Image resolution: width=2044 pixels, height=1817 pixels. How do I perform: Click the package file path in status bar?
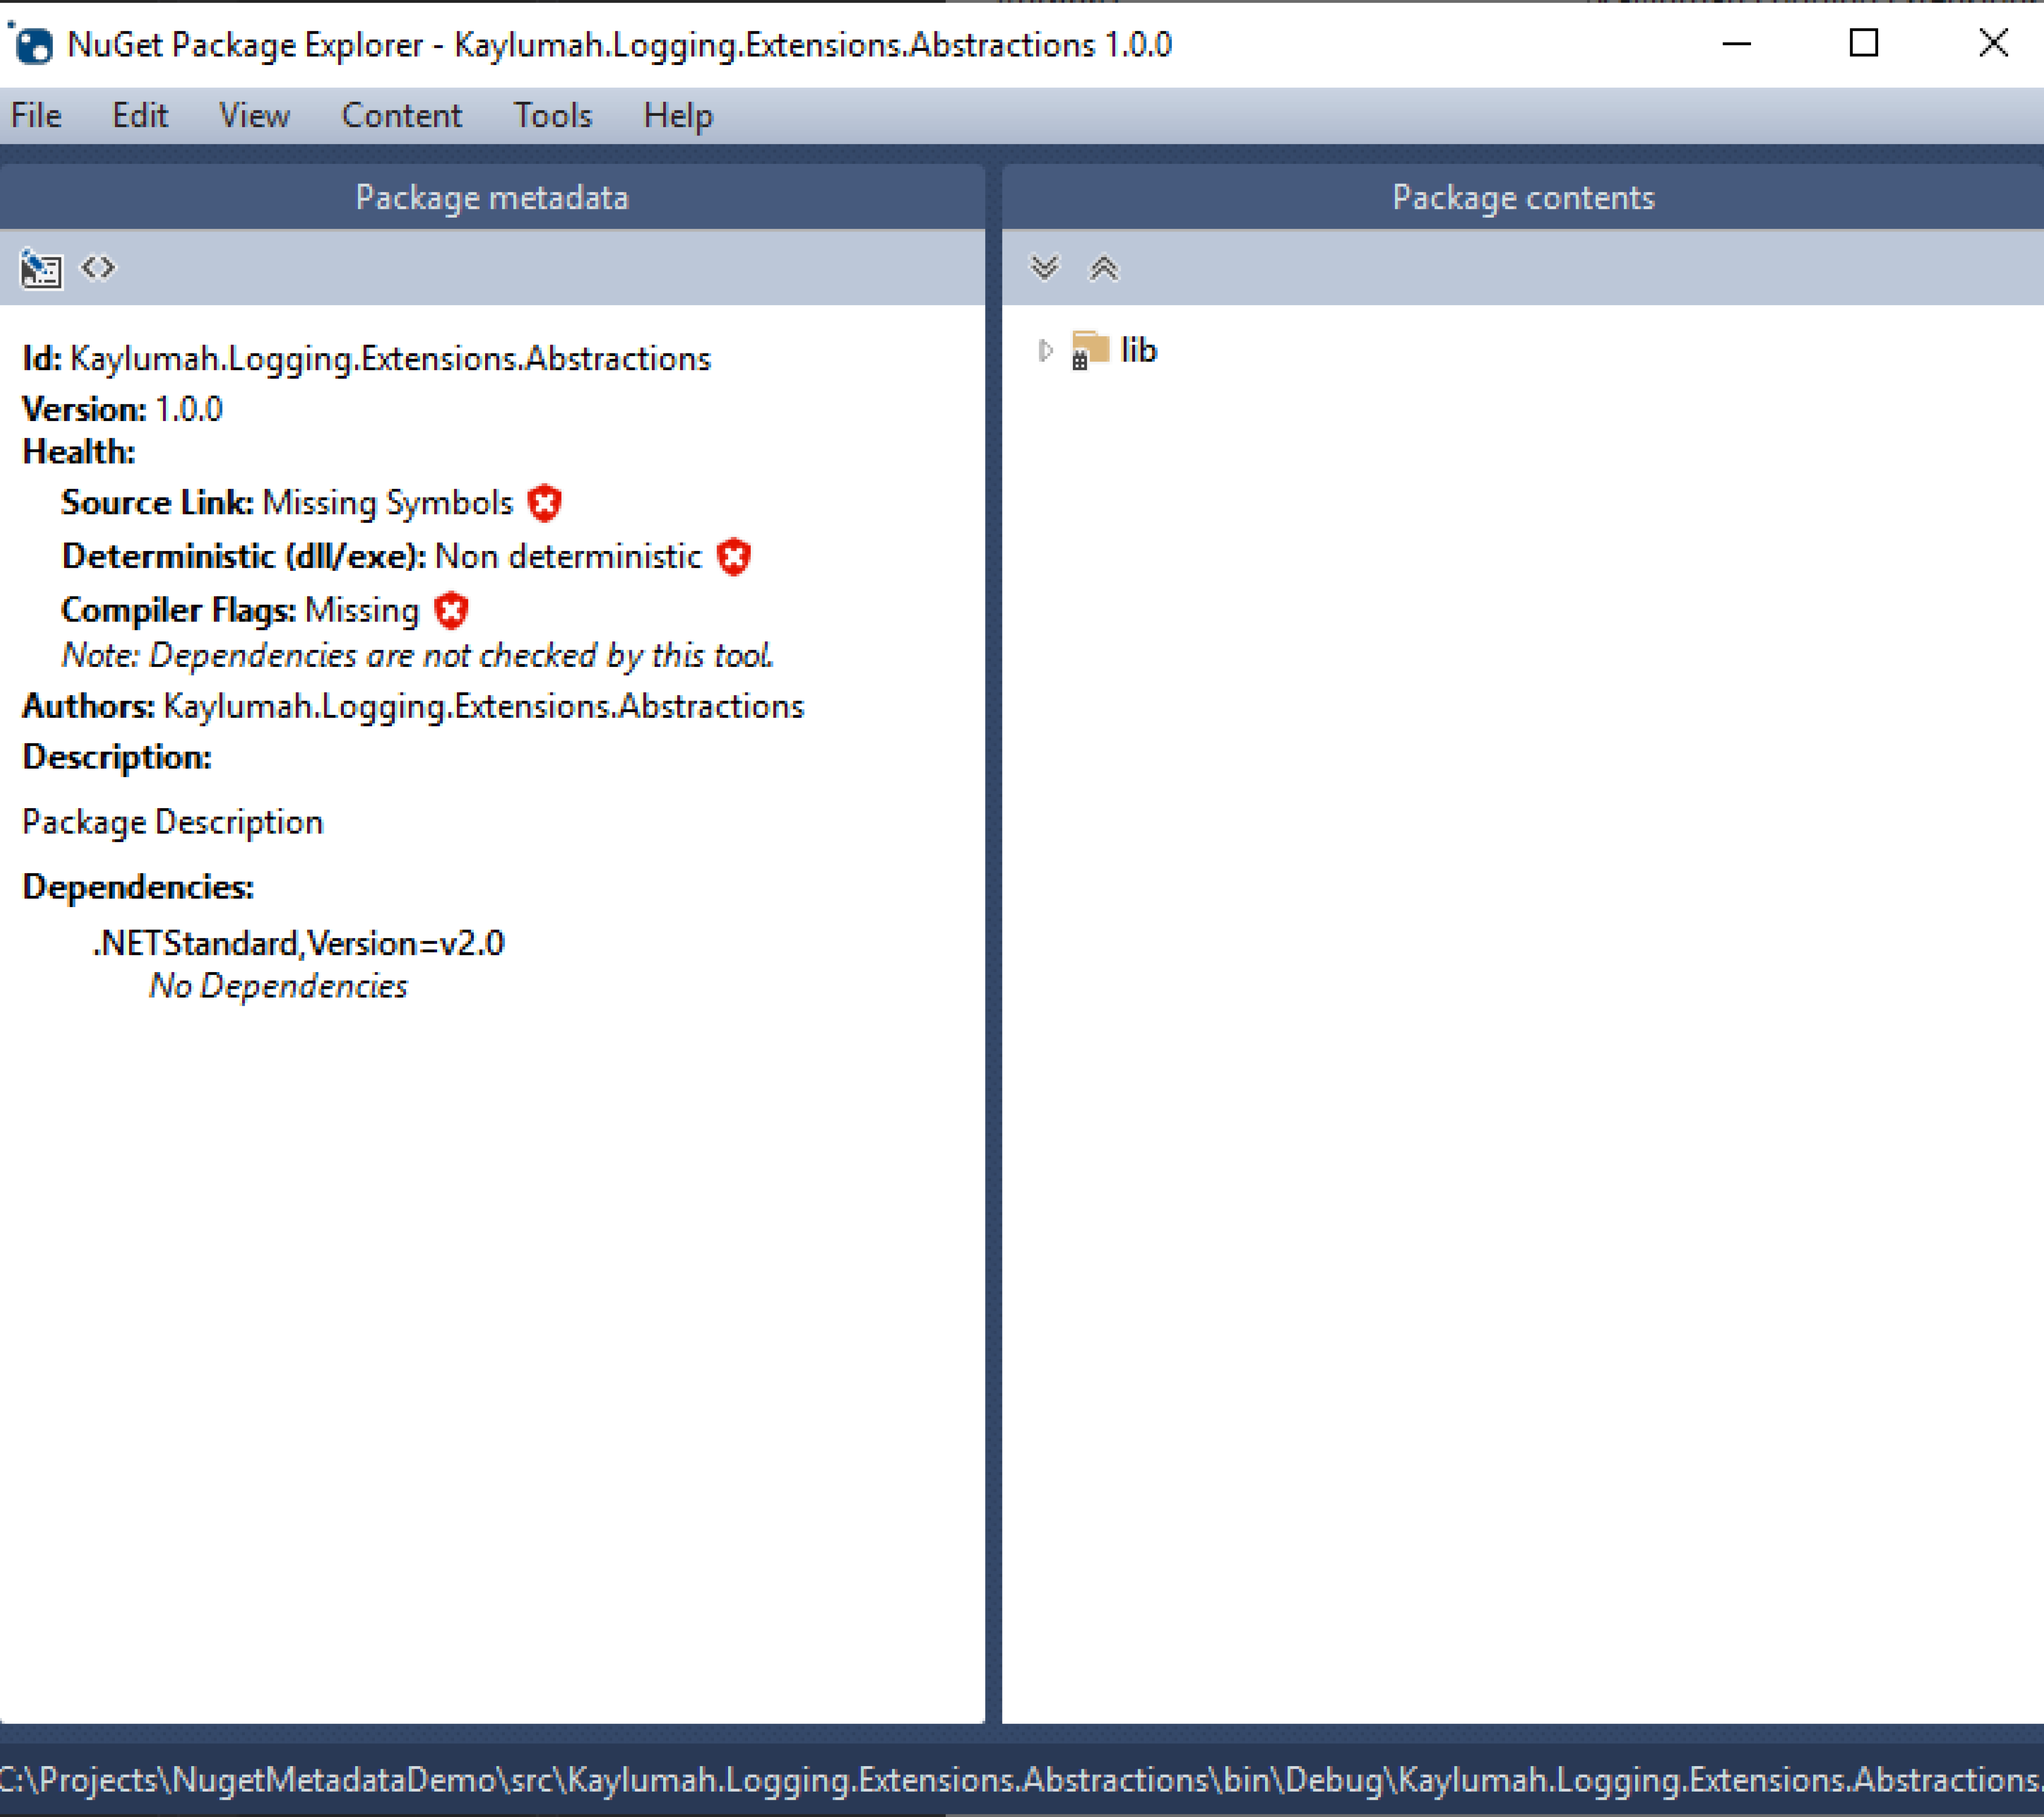tap(1022, 1780)
